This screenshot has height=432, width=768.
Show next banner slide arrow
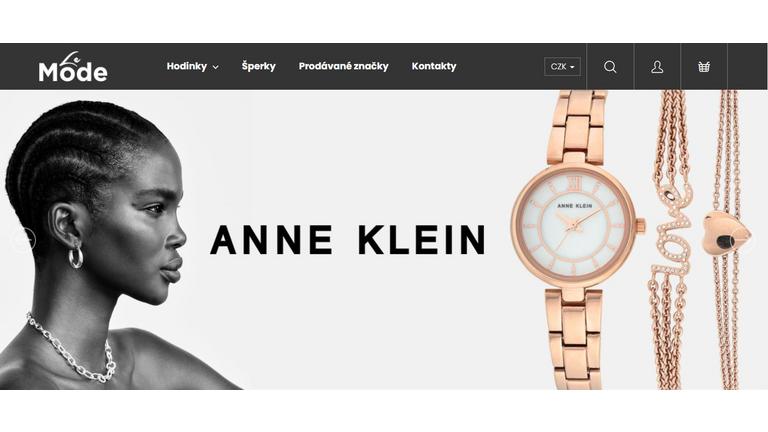(744, 240)
